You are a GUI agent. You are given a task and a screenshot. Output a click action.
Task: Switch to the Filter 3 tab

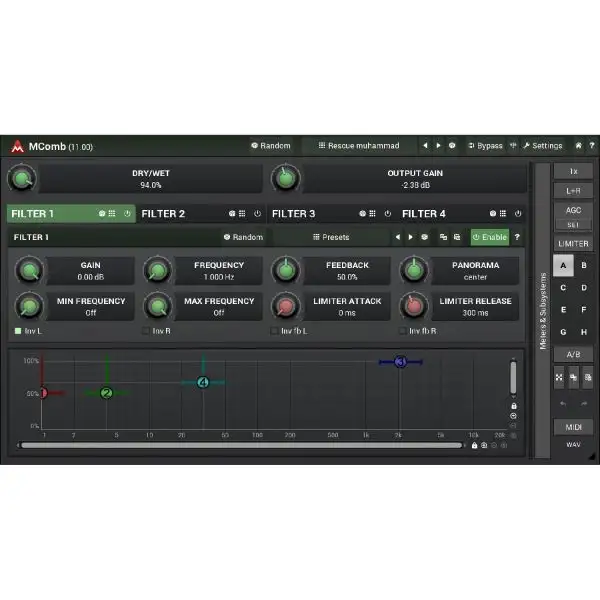pos(294,213)
